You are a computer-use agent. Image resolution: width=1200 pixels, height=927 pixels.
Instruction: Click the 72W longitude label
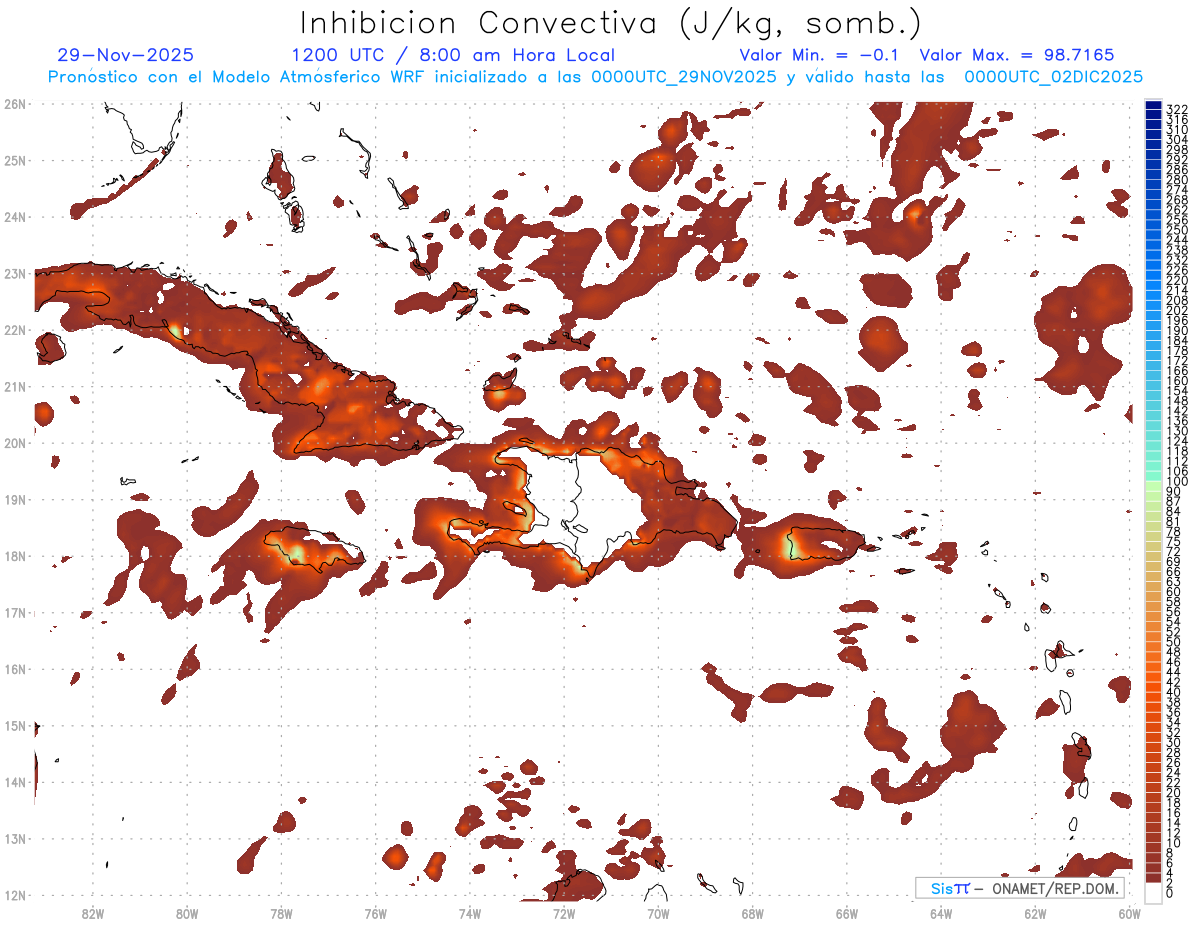pos(564,912)
